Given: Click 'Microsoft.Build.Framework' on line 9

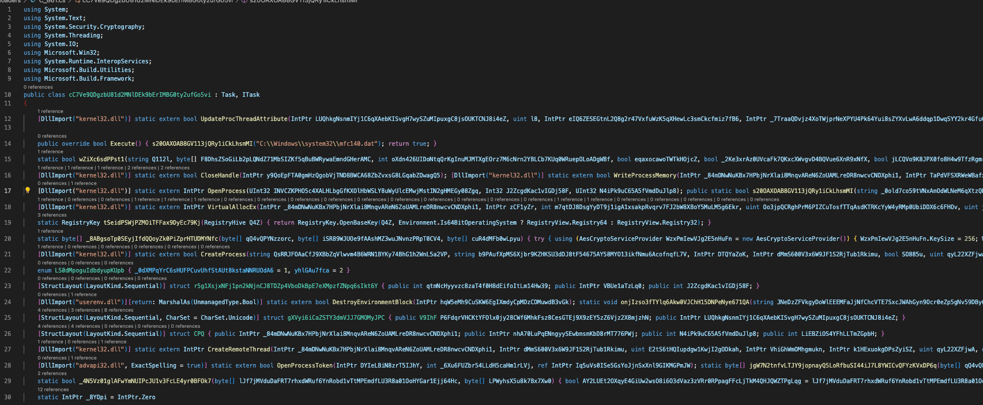Looking at the screenshot, I should [x=87, y=78].
